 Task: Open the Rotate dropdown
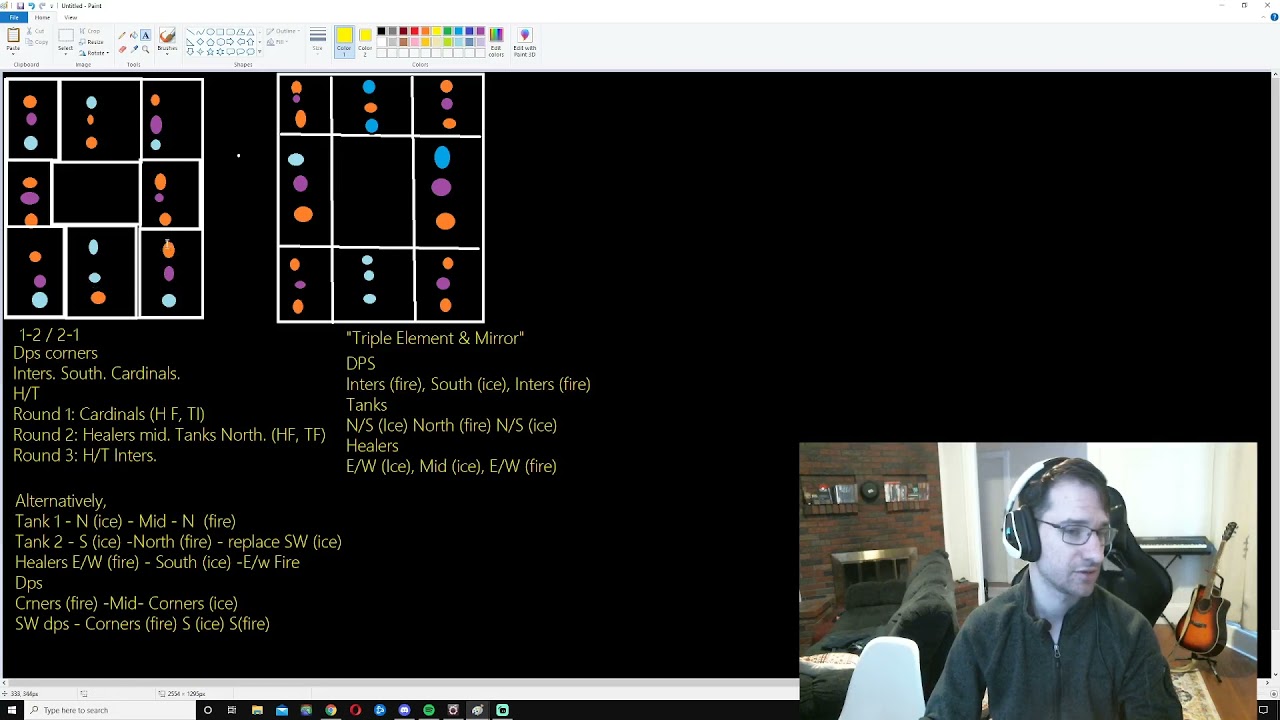pos(94,53)
